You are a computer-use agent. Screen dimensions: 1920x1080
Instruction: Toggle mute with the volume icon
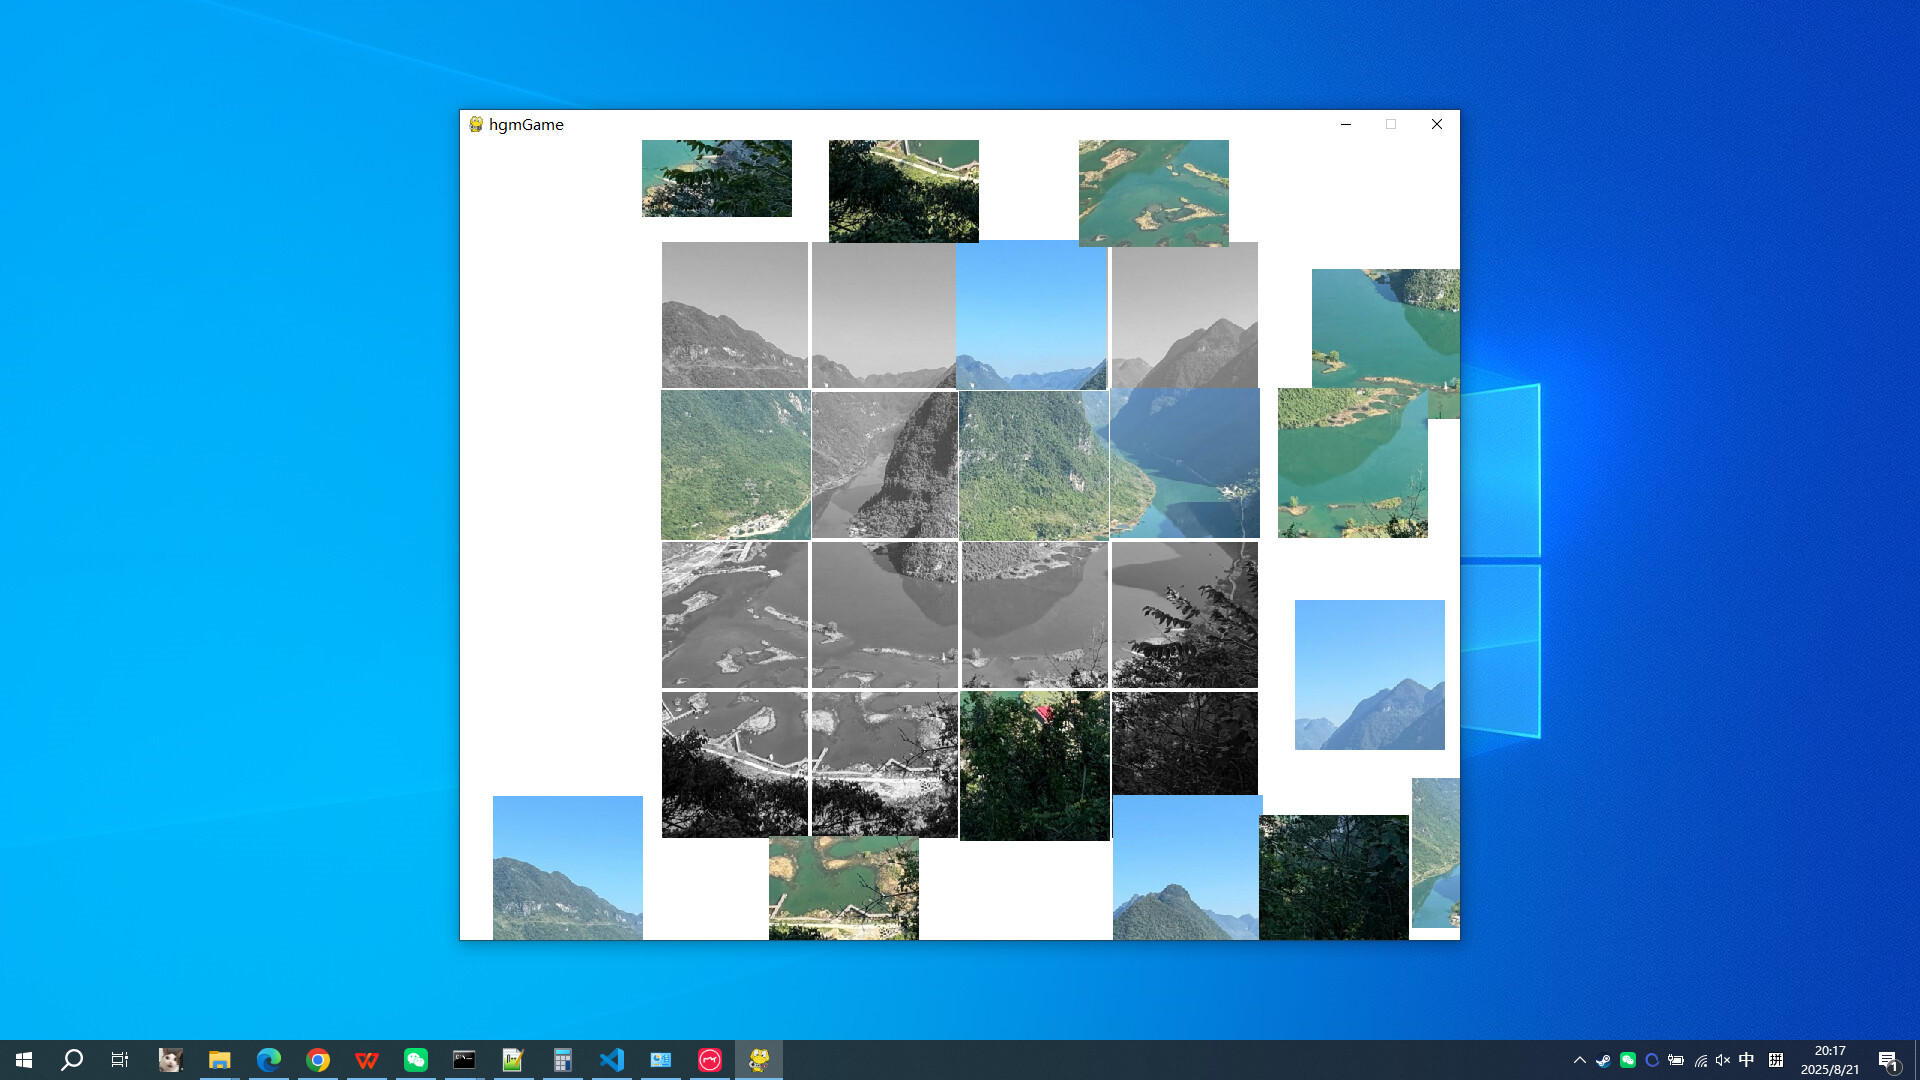tap(1722, 1059)
